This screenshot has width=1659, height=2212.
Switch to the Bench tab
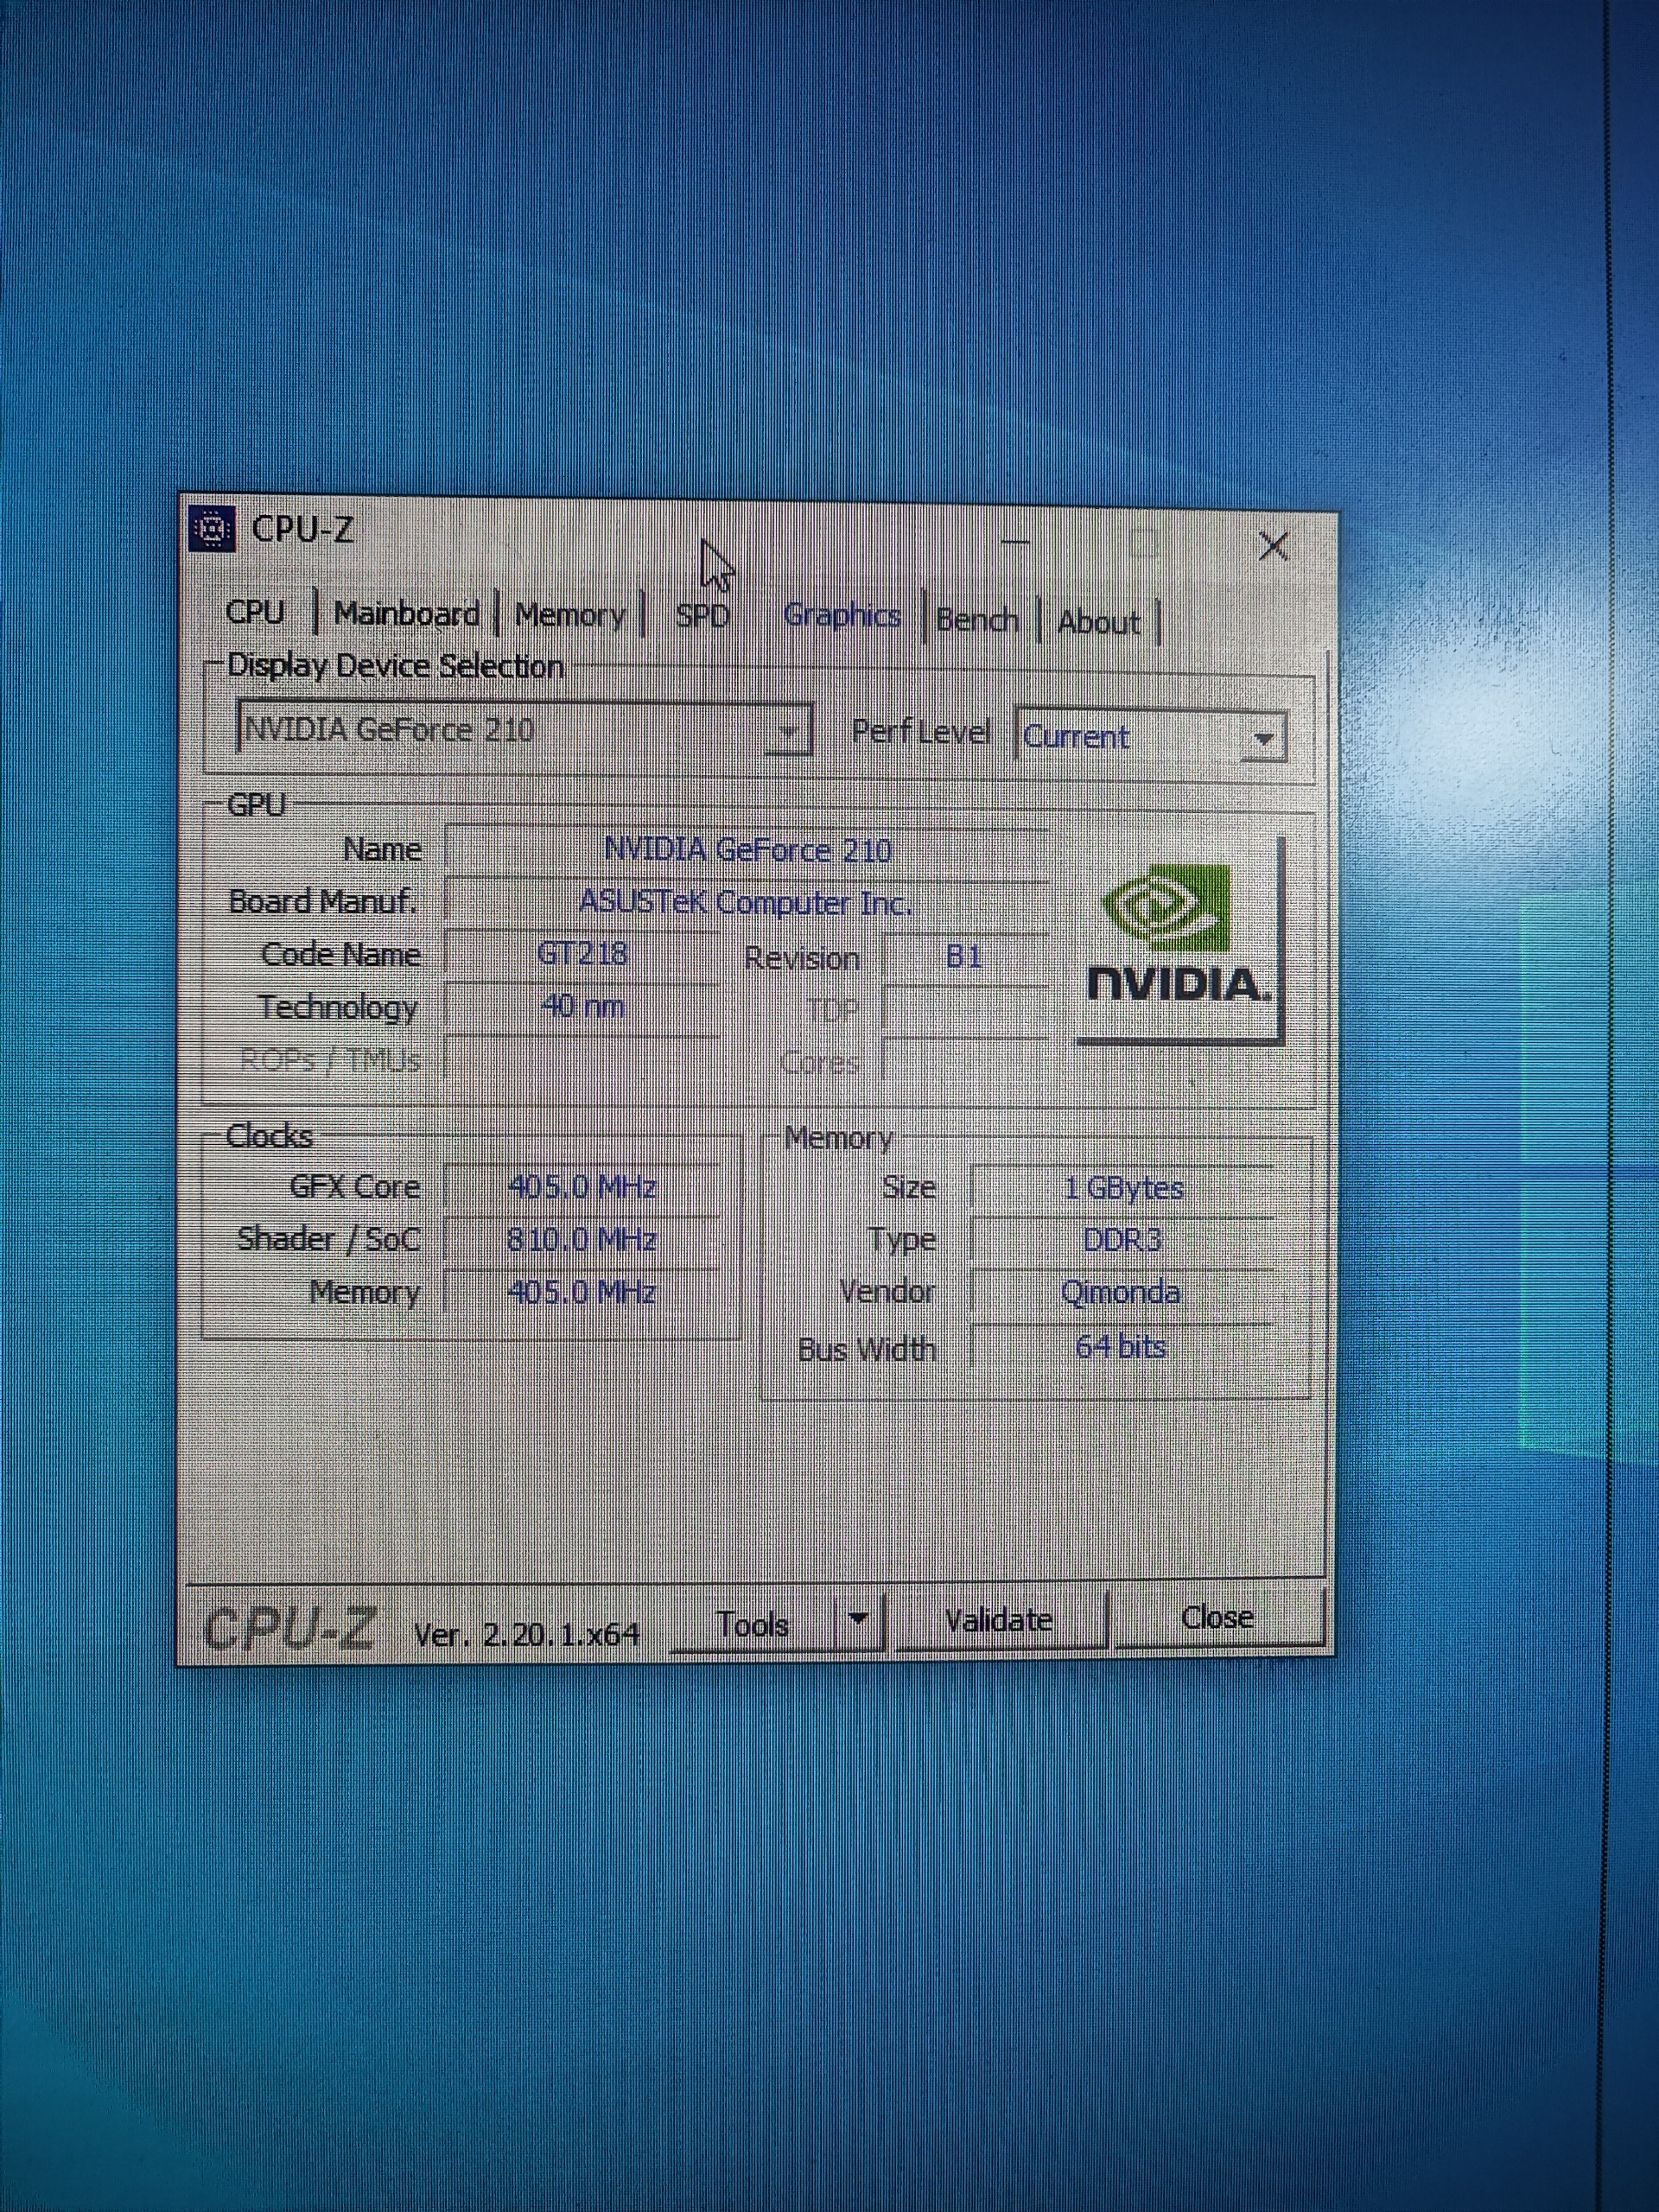point(977,620)
